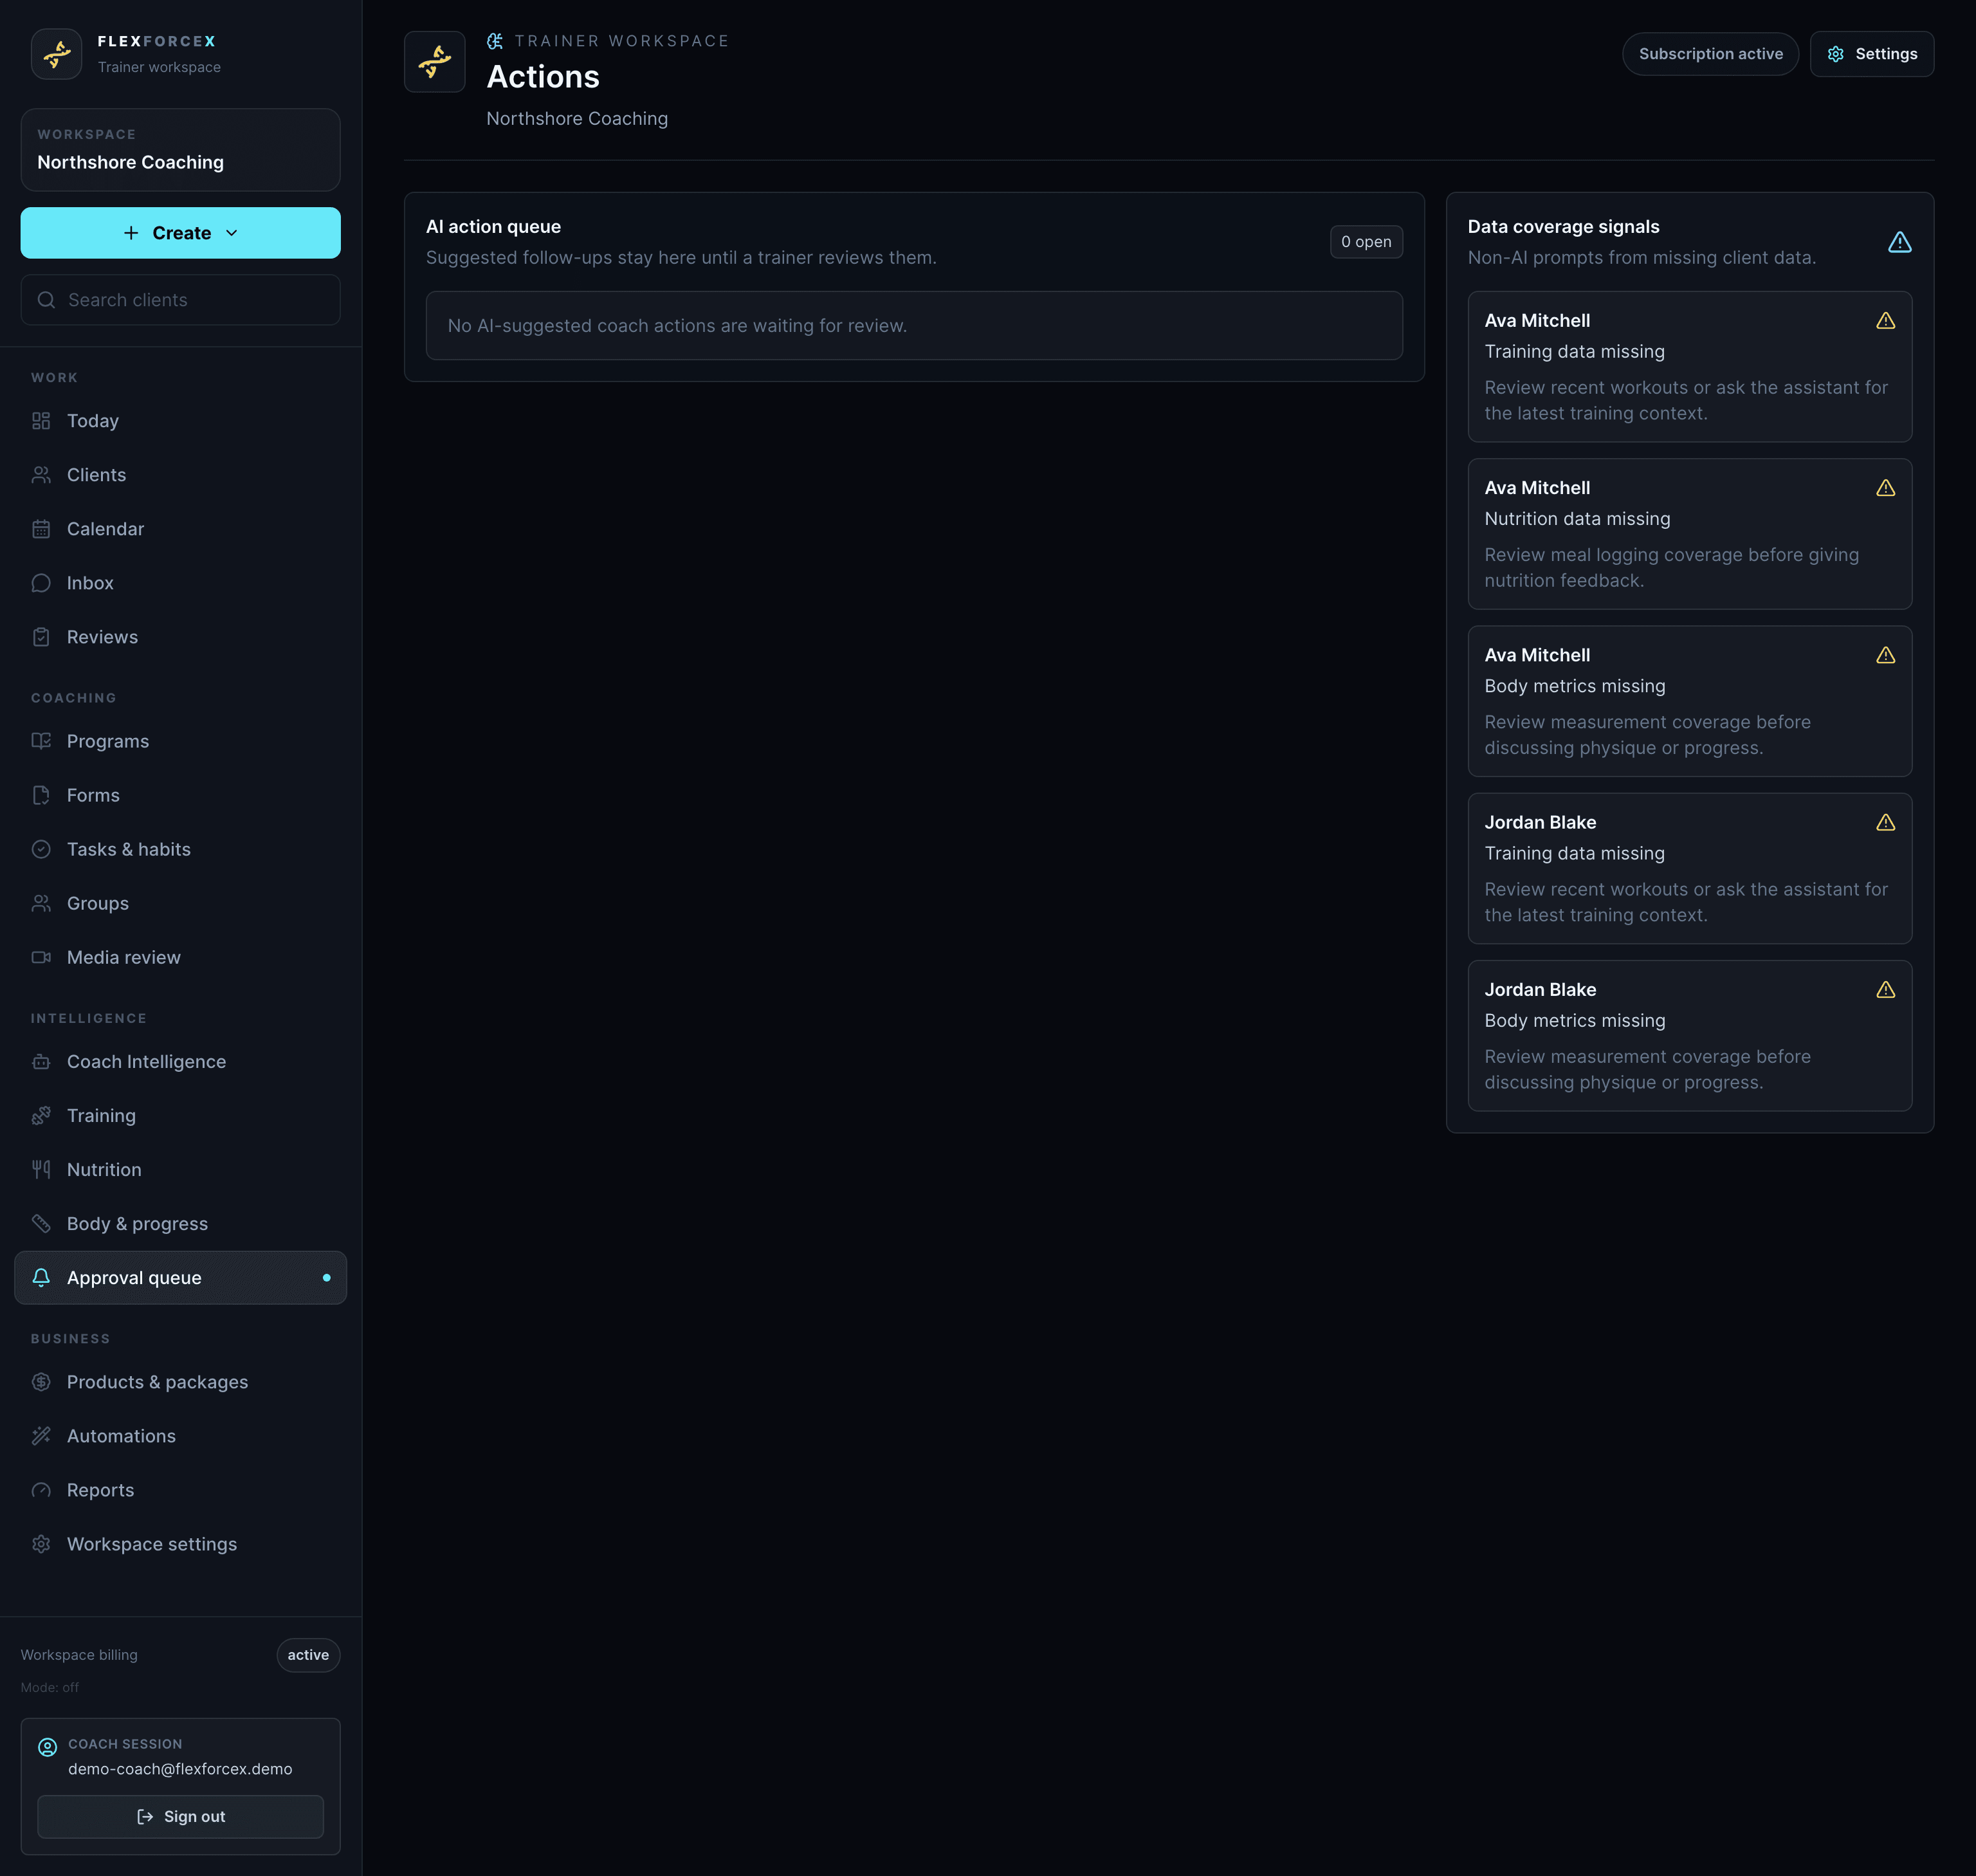Click the Nutrition utensils icon
This screenshot has height=1876, width=1976.
pos(41,1170)
